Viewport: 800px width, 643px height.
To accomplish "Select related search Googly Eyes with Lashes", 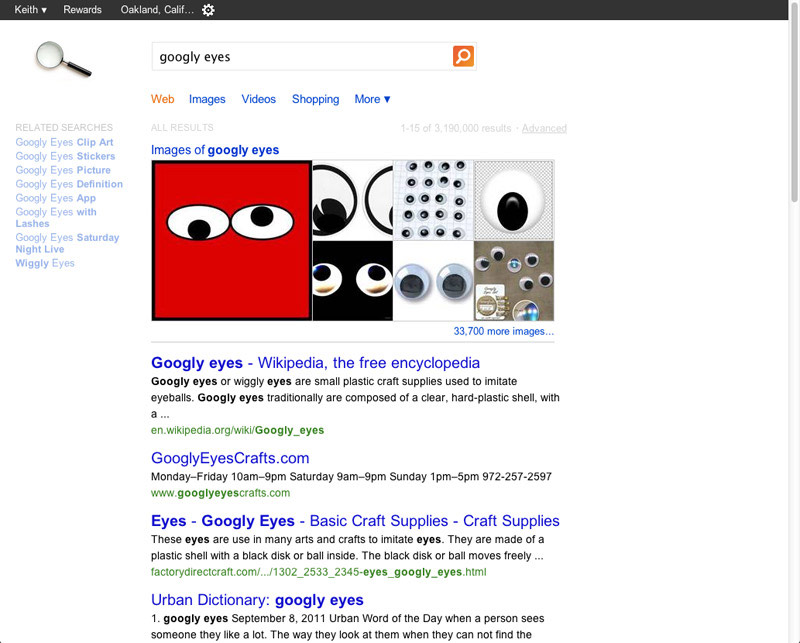I will [x=56, y=217].
